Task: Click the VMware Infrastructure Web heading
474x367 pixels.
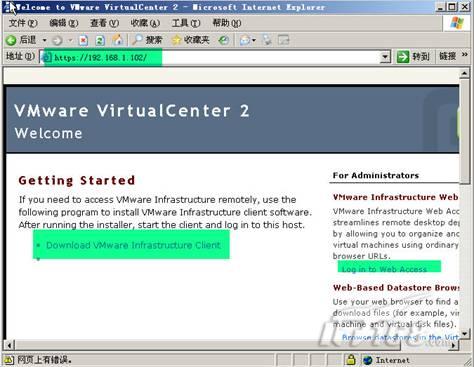Action: tap(395, 197)
